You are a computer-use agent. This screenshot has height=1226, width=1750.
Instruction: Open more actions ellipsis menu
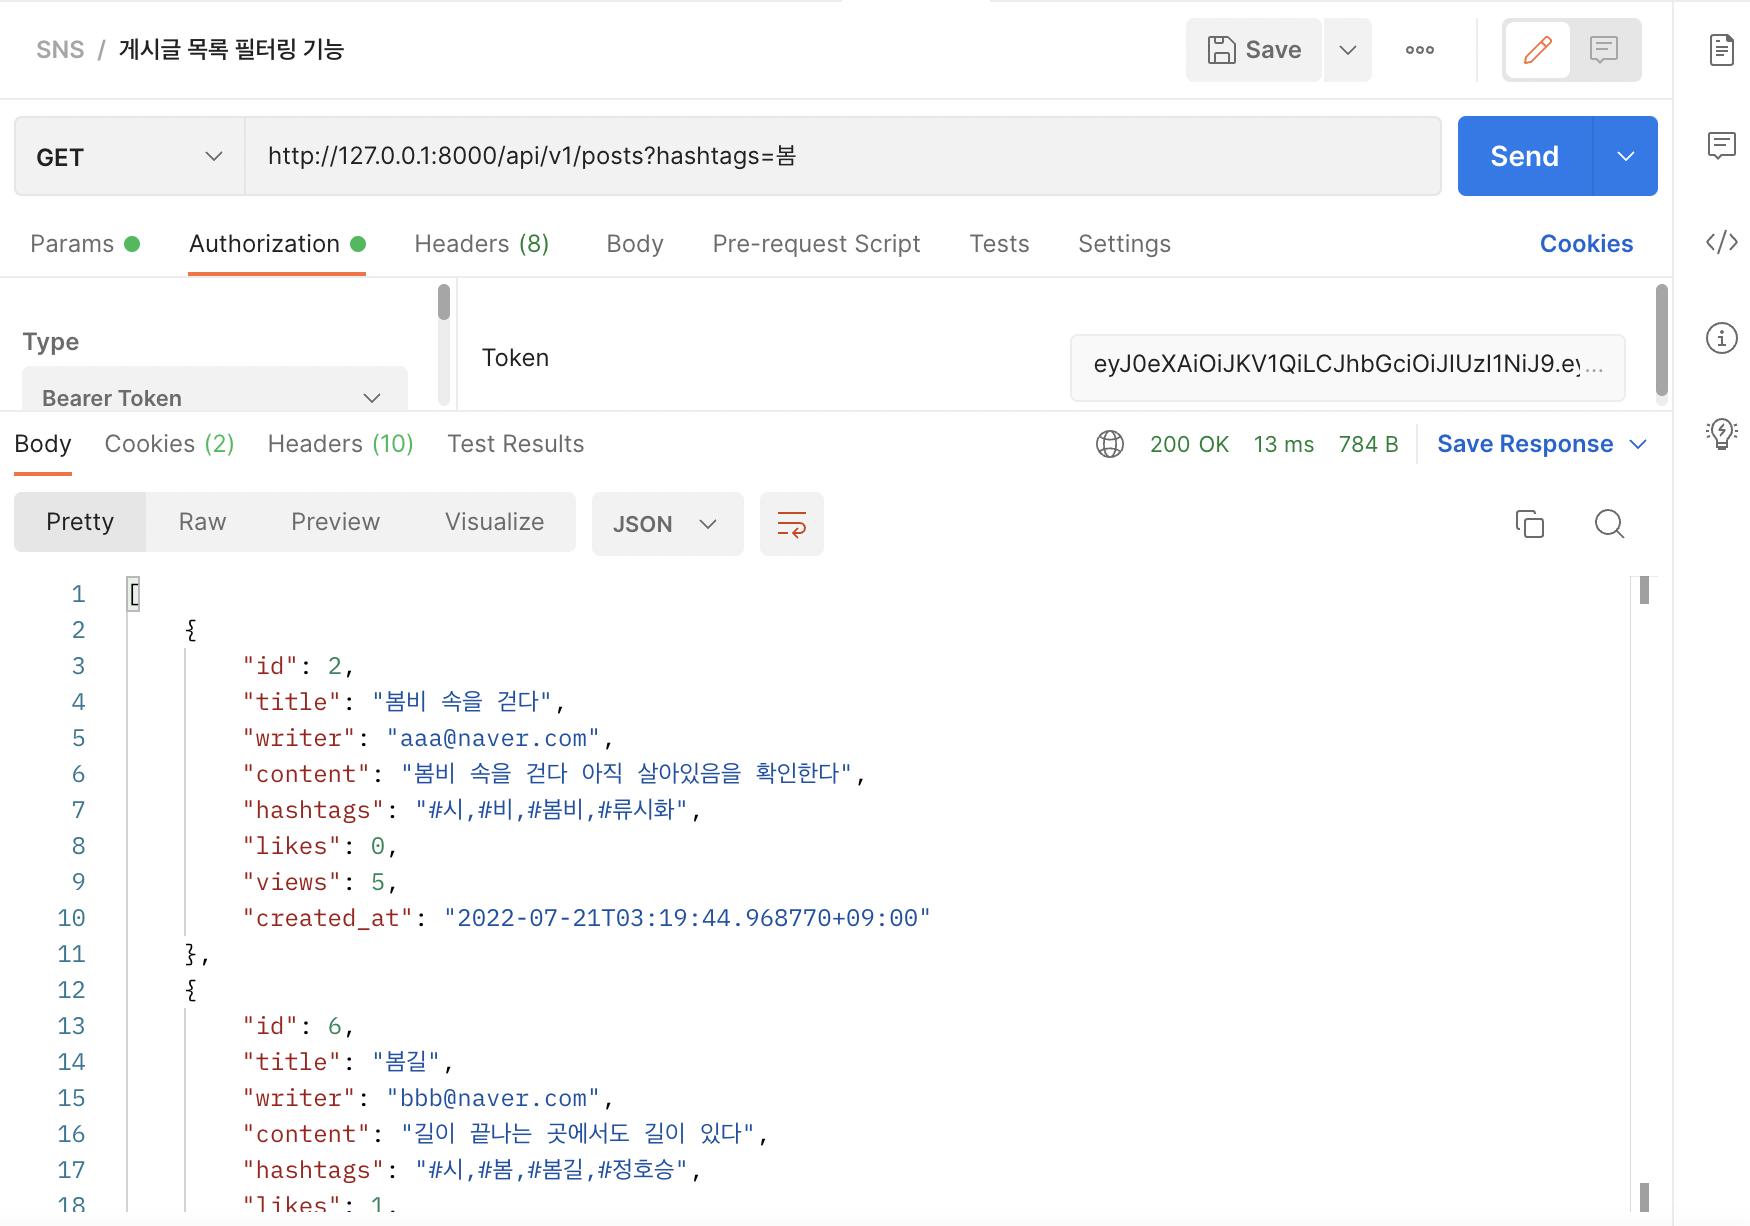(1419, 50)
